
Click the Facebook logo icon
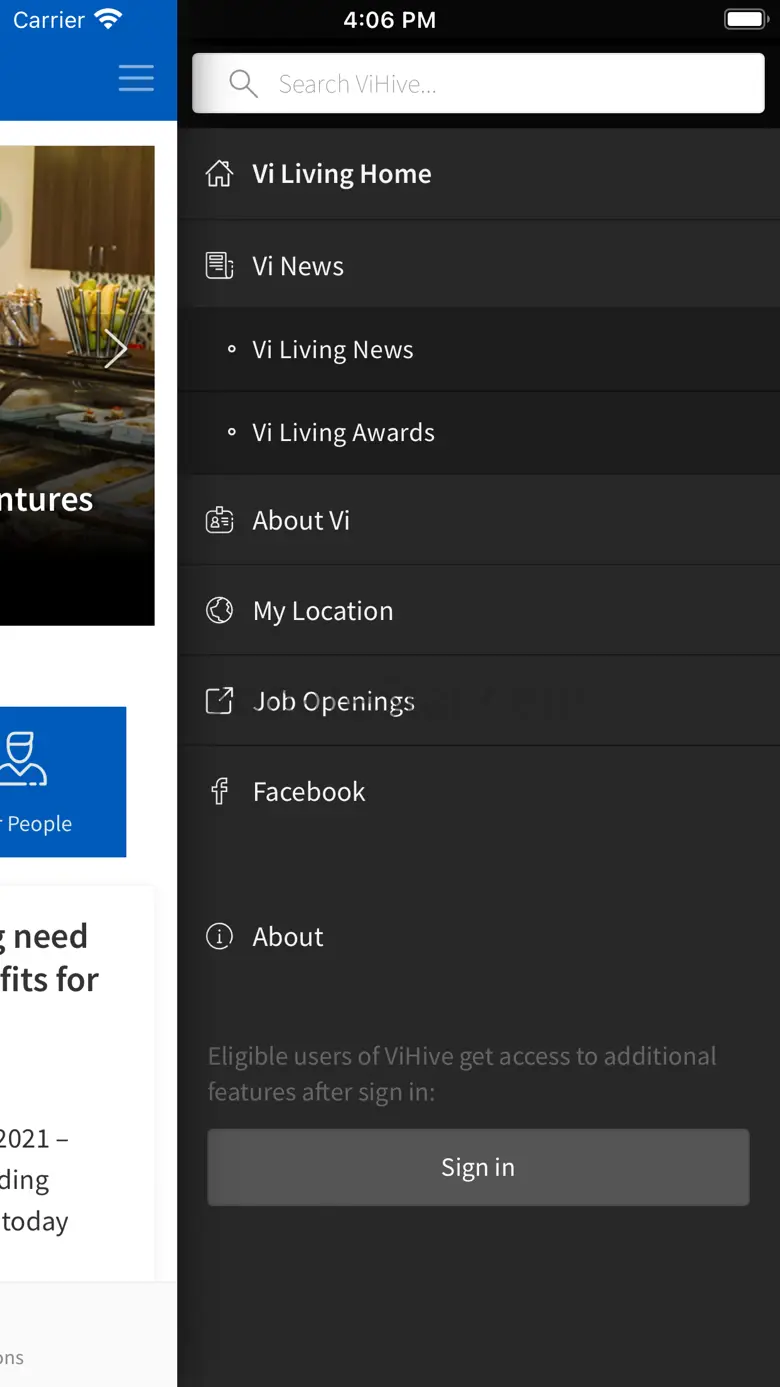(x=219, y=792)
